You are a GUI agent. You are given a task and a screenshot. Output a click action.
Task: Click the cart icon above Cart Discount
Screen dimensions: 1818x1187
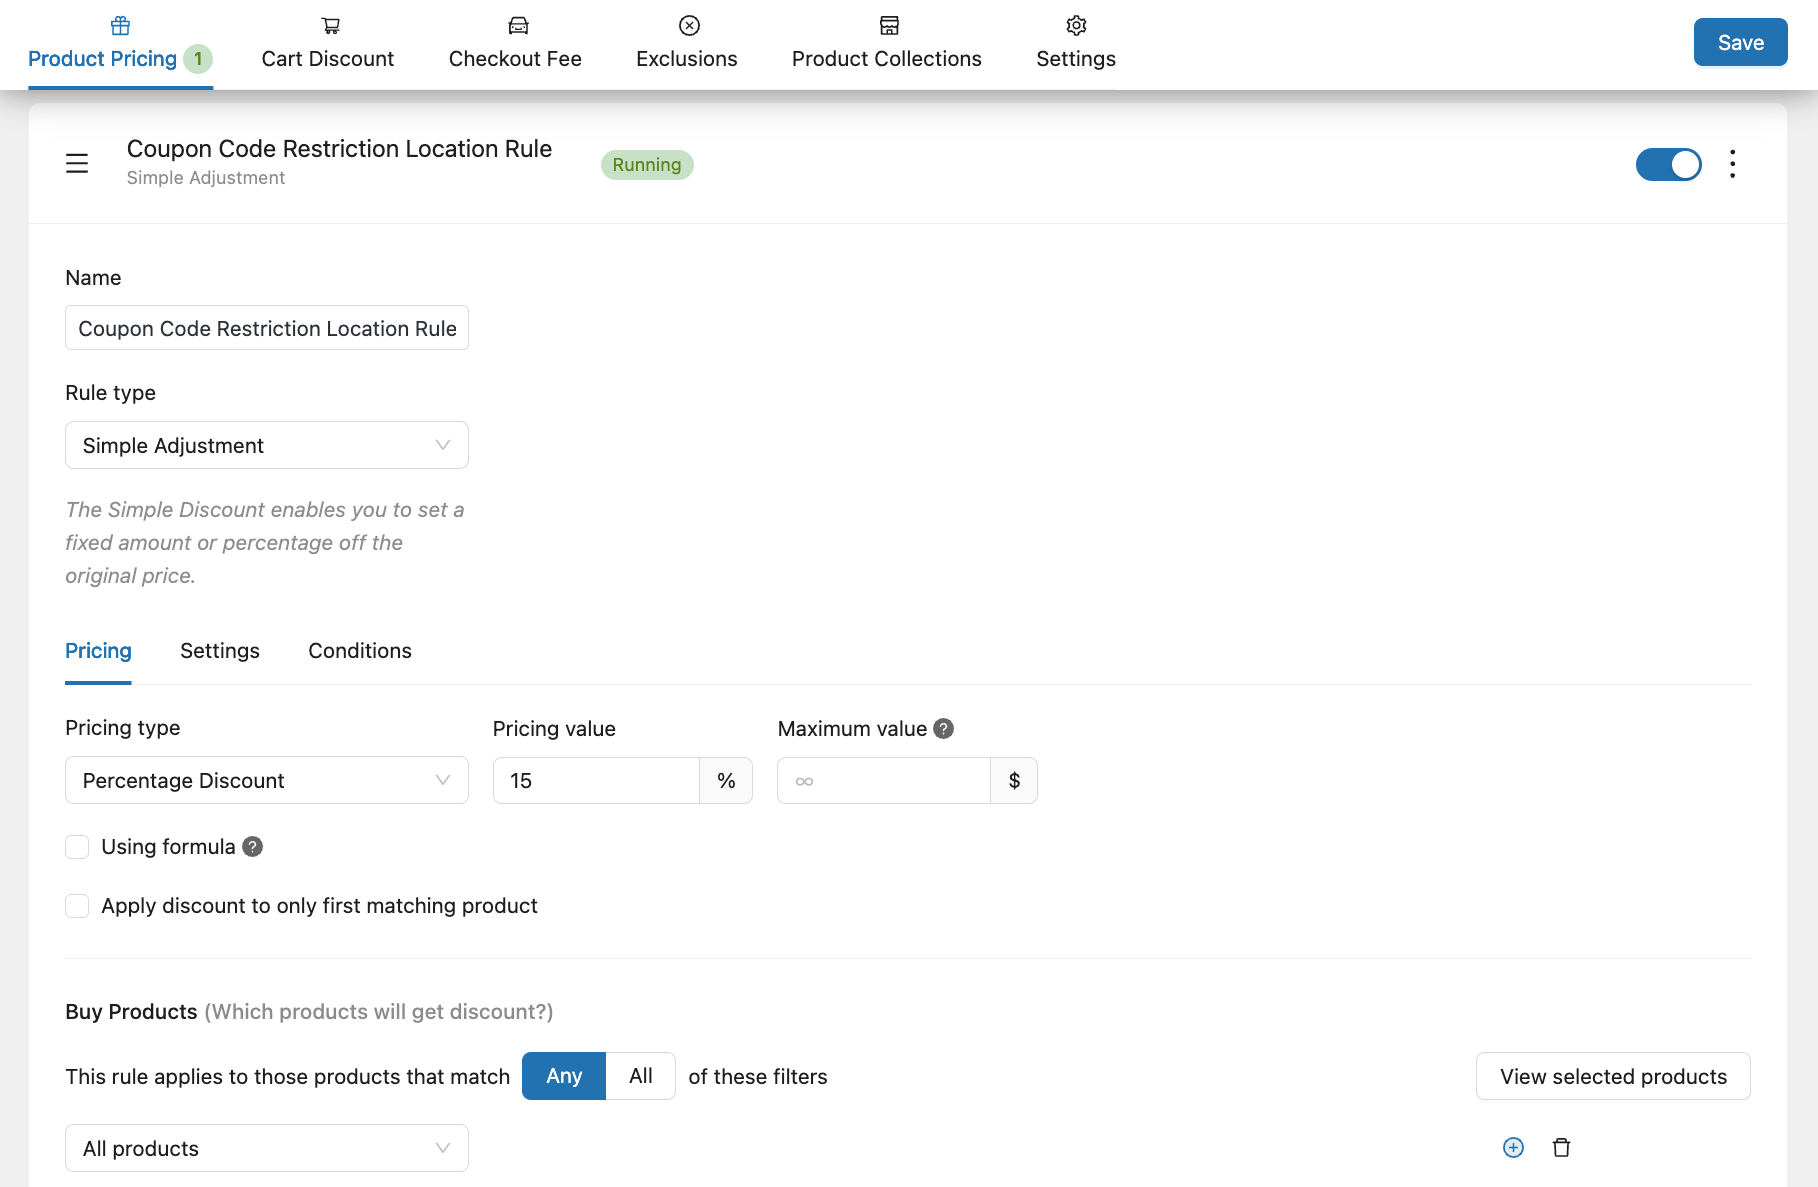click(330, 26)
